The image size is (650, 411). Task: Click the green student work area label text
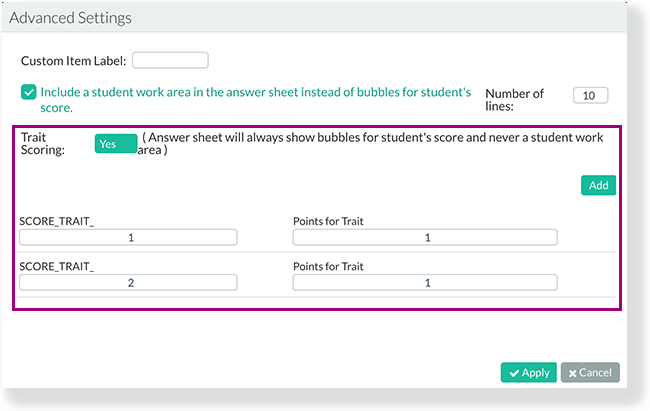[255, 100]
